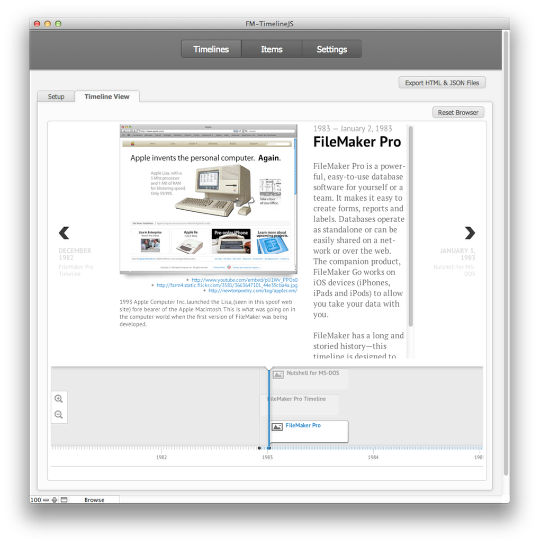Go to next slide with right arrow
This screenshot has height=545, width=540.
coord(469,233)
